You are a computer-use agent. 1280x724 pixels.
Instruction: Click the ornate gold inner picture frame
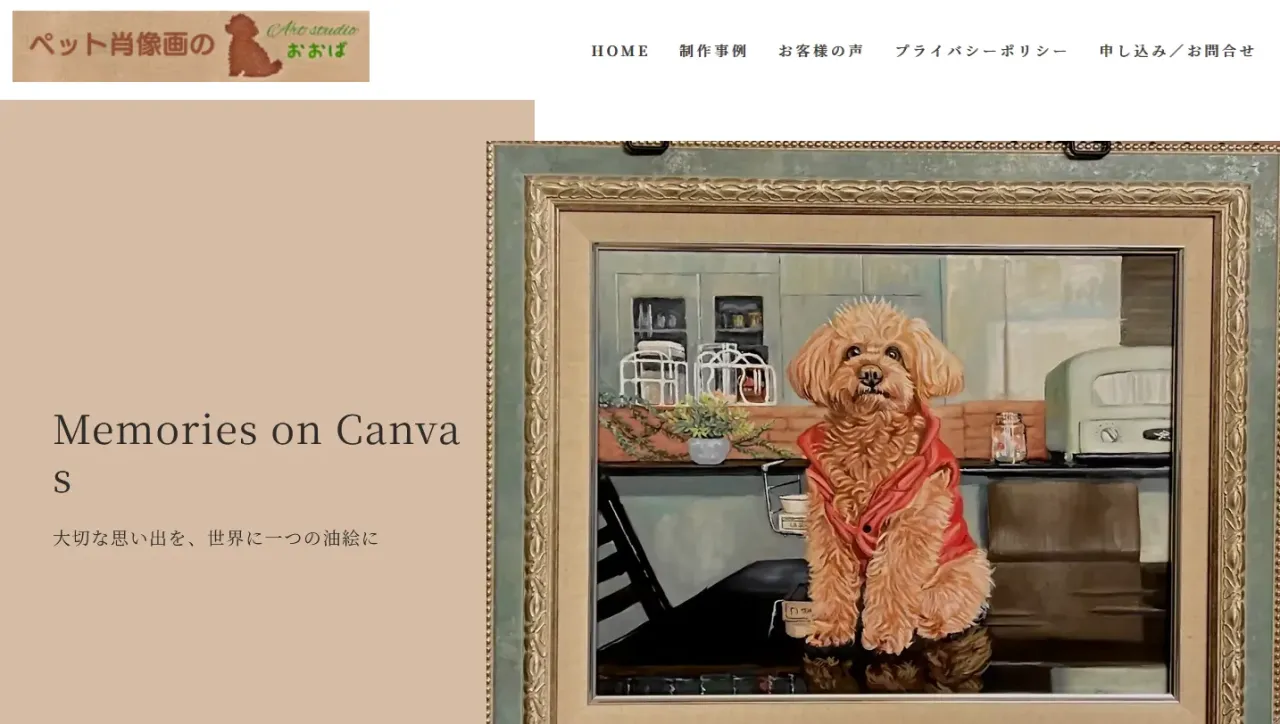pos(887,450)
